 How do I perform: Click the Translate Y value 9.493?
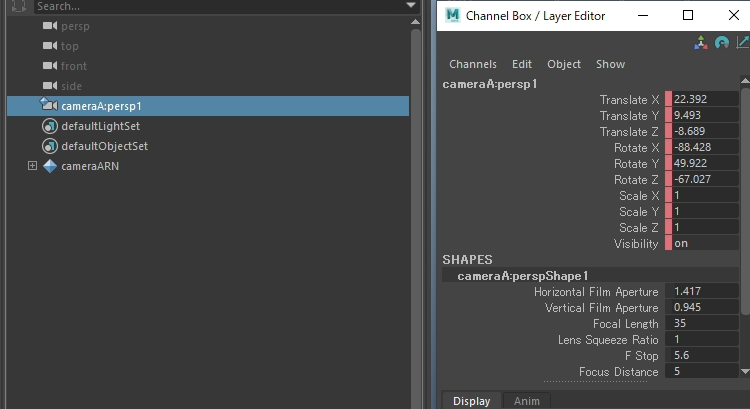(705, 115)
